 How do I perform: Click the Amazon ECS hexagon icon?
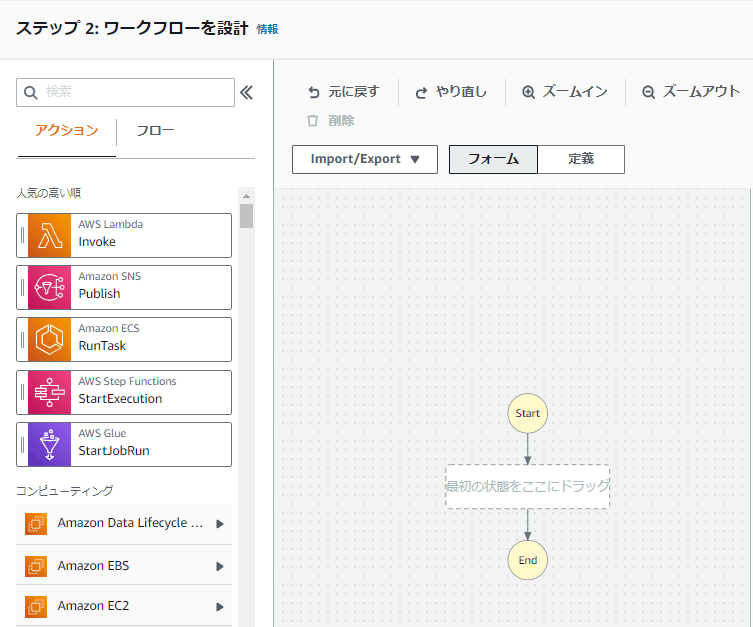49,339
